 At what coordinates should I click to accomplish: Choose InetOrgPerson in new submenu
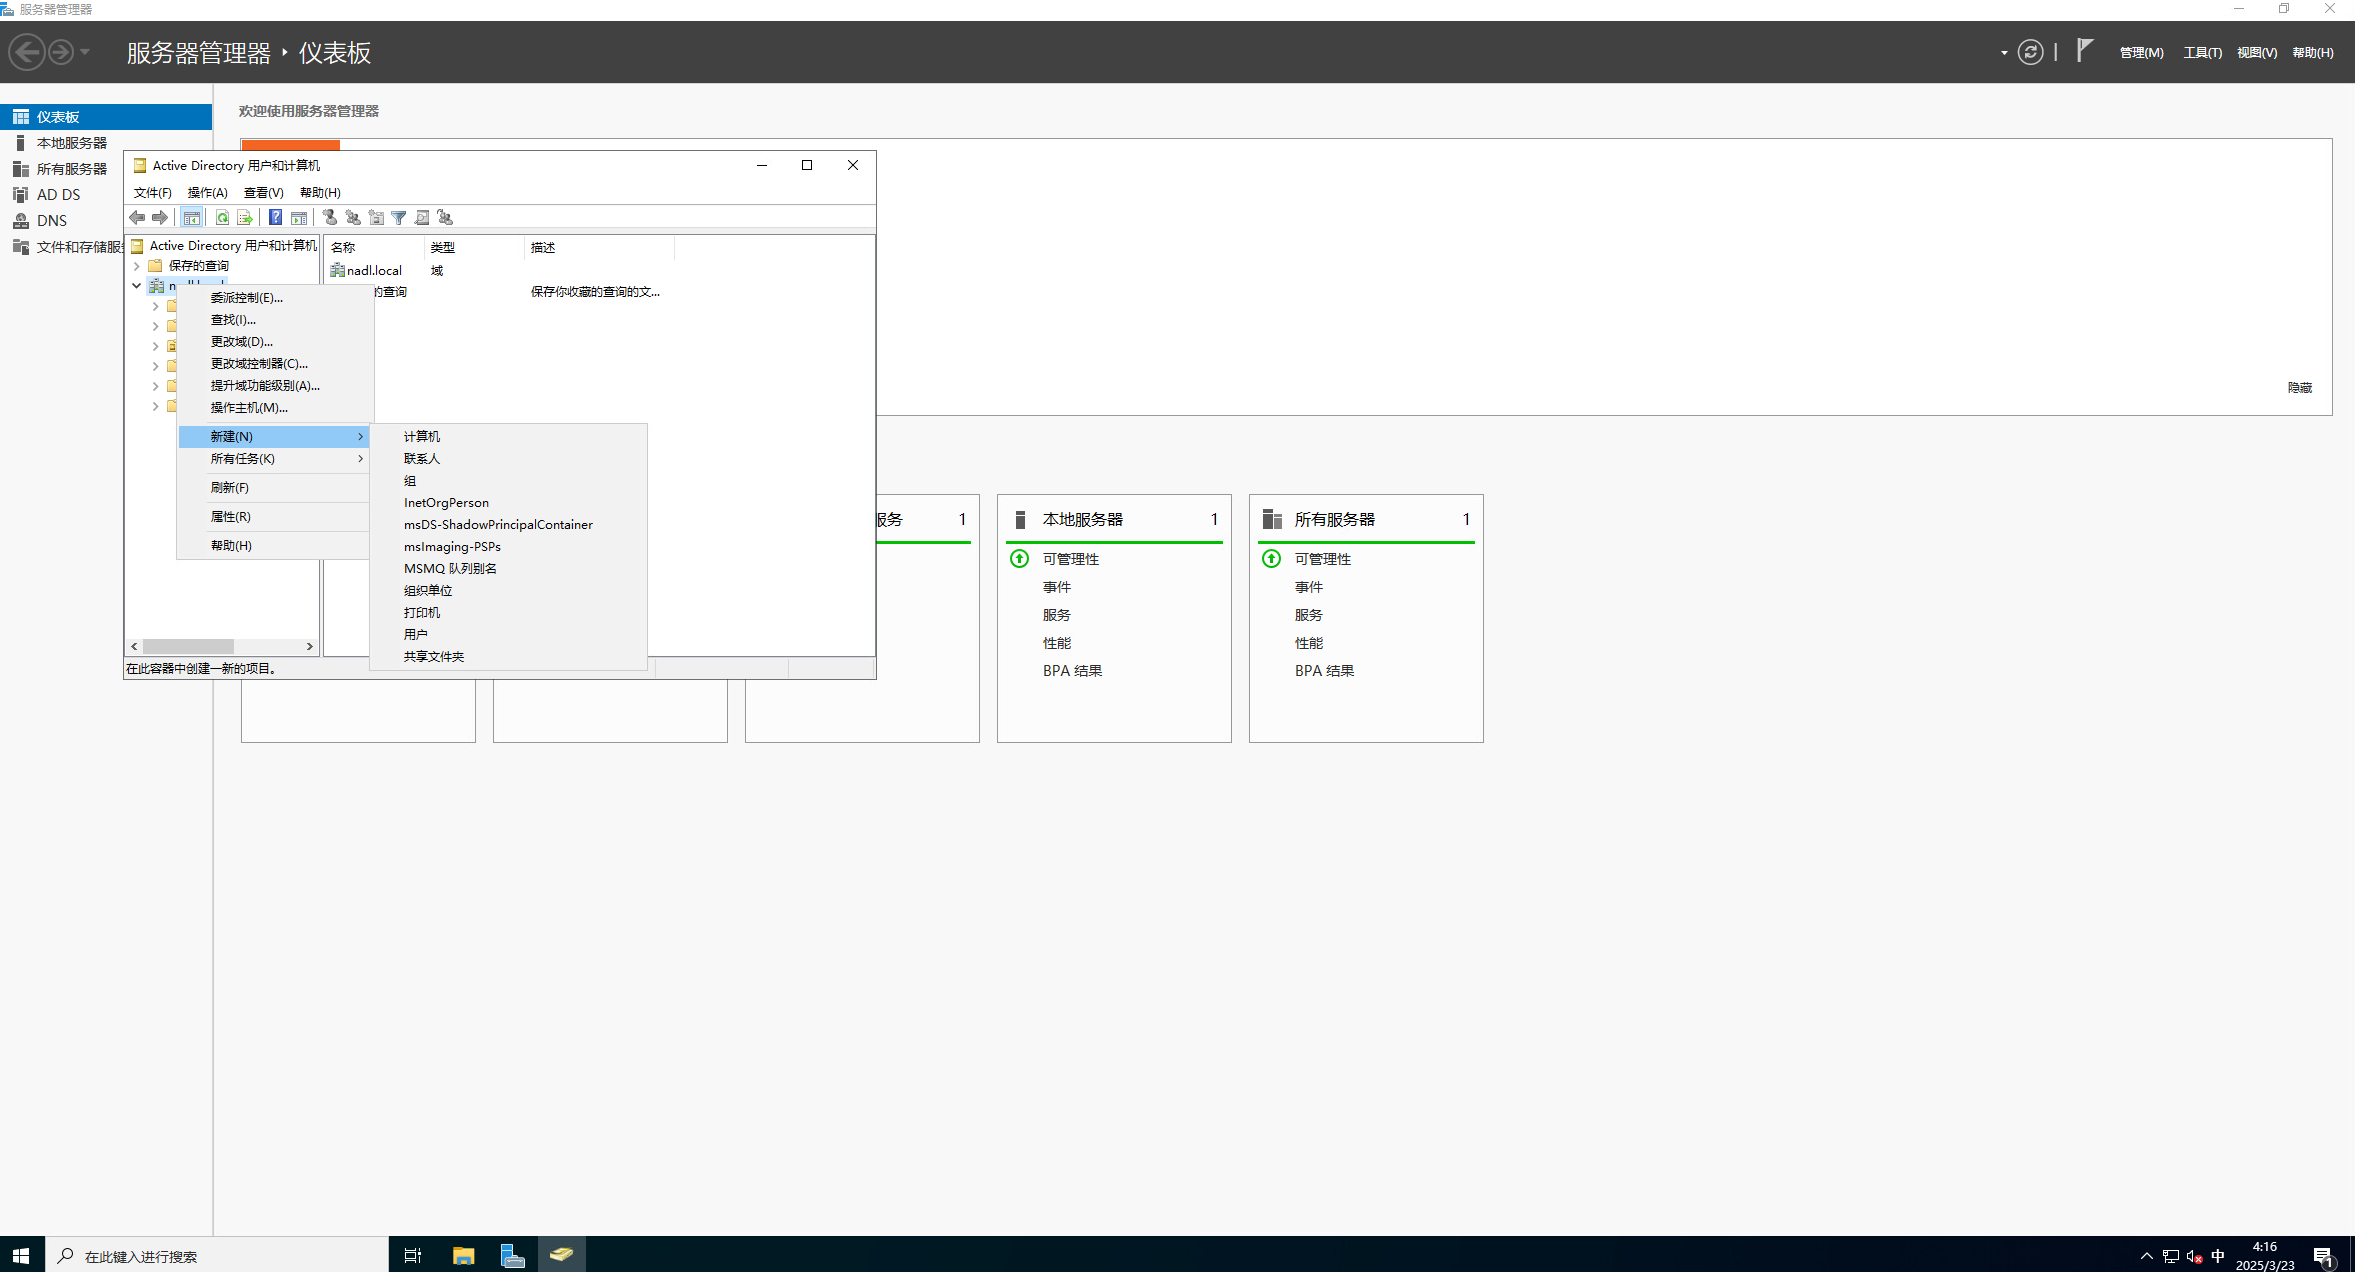tap(508, 503)
